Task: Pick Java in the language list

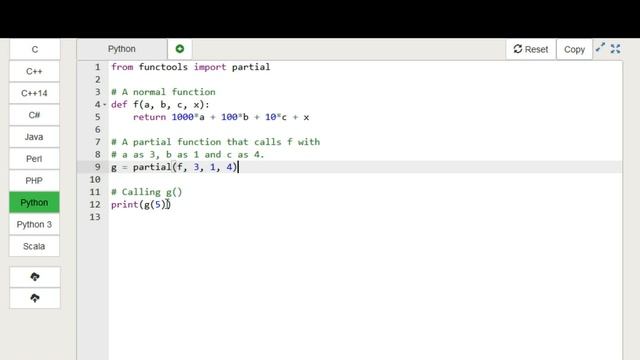Action: [34, 137]
